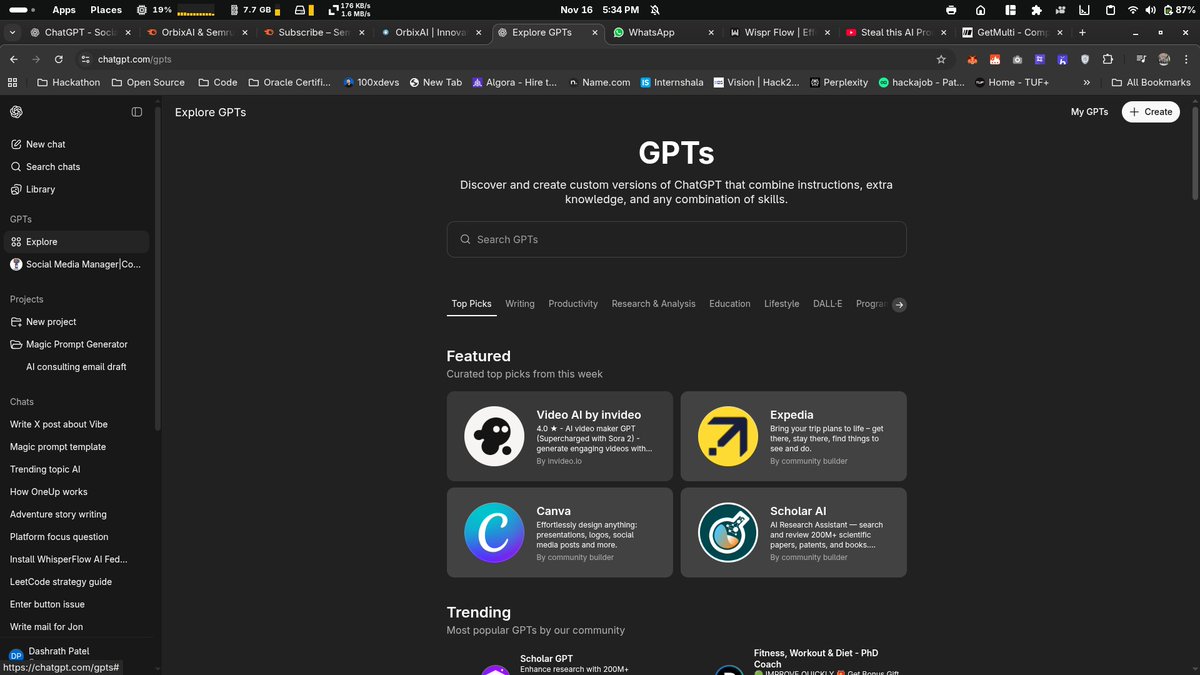The height and width of the screenshot is (675, 1200).
Task: Toggle the notifications bell in the top panel
Action: (x=655, y=9)
